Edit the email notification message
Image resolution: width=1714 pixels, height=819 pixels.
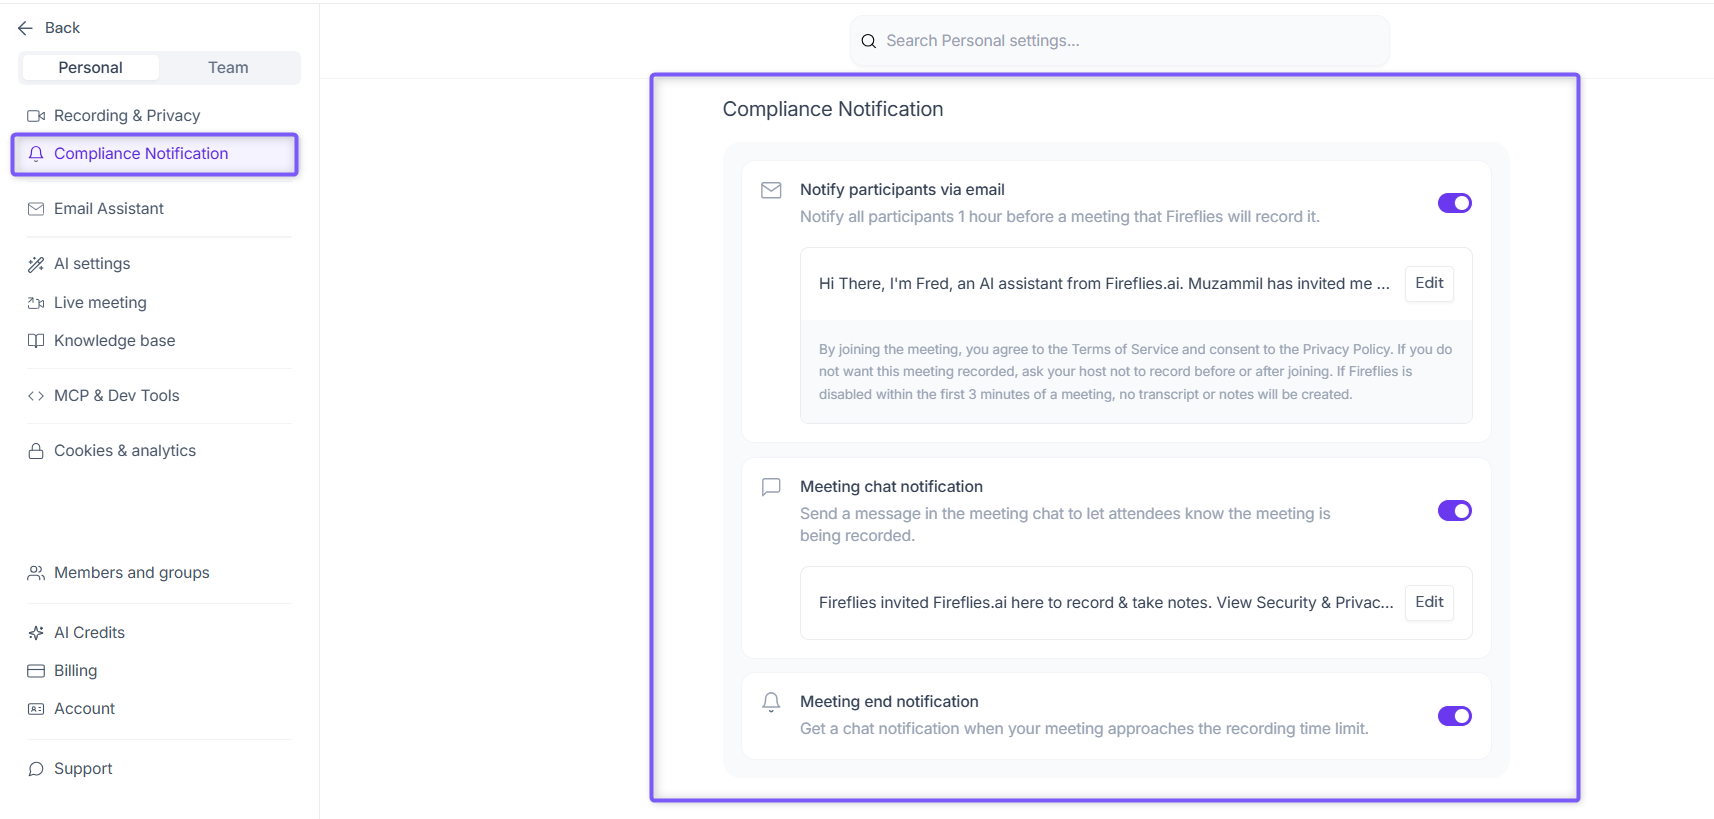(1429, 283)
